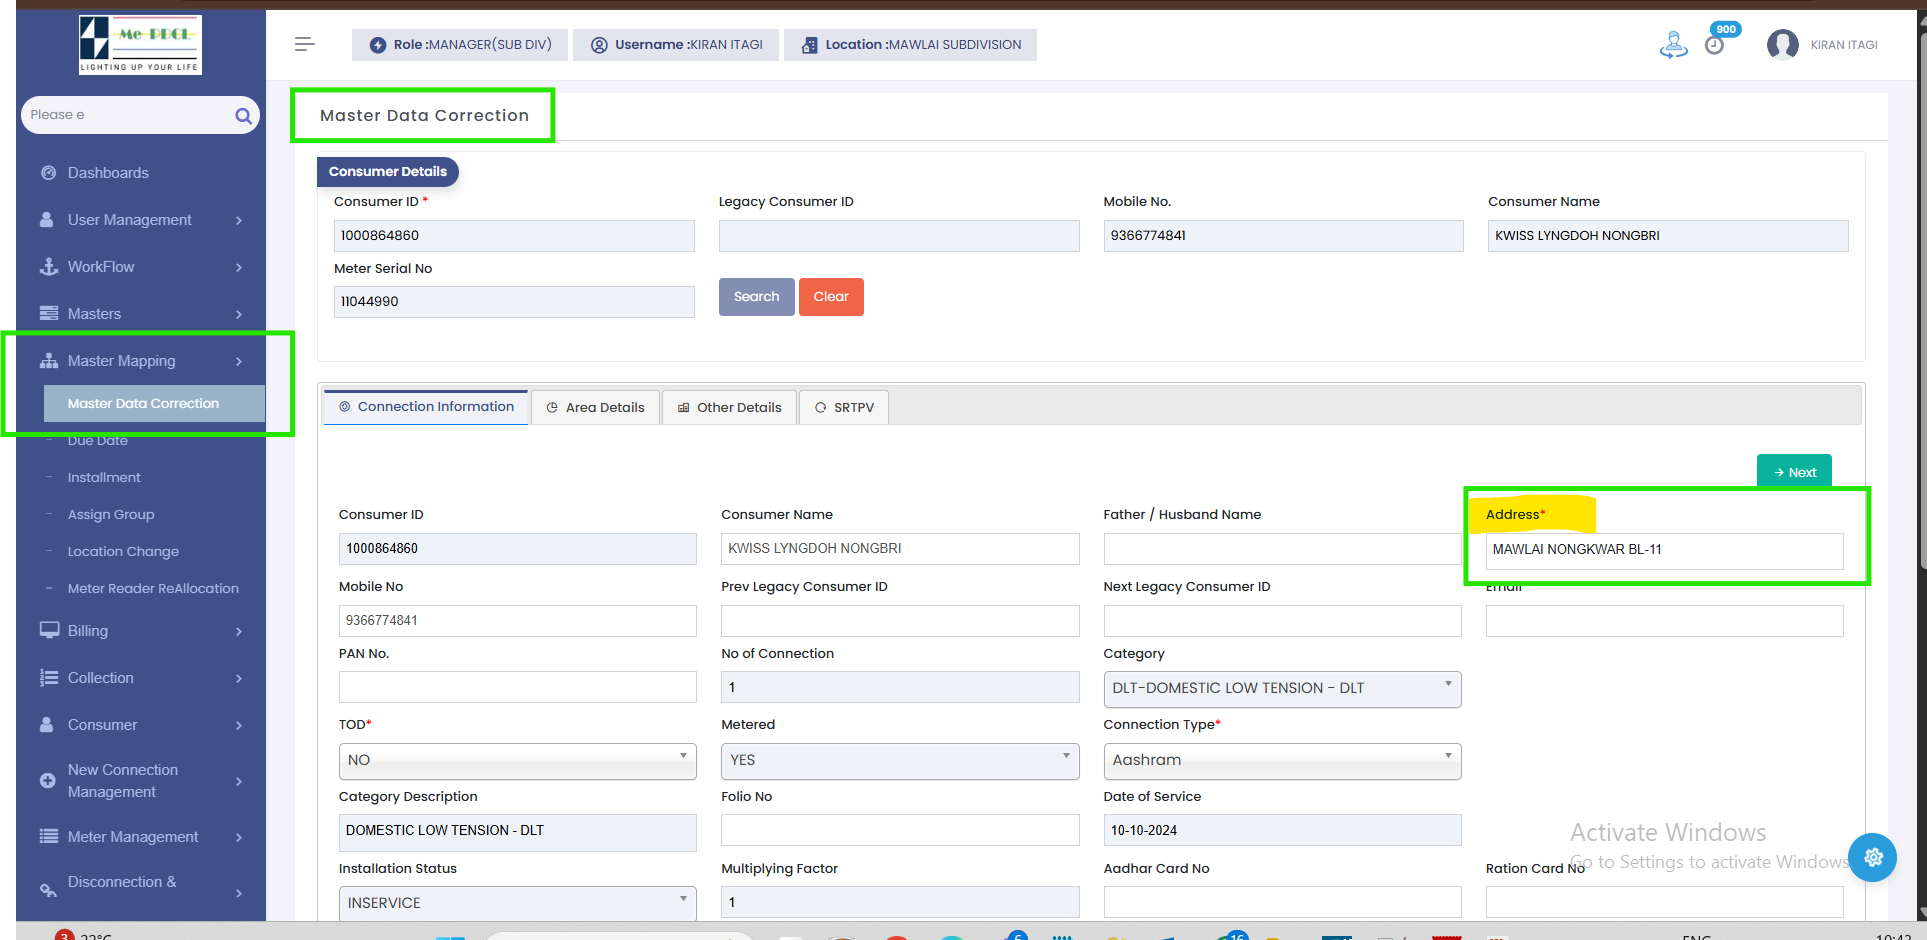Click the PAN No. input field
Viewport: 1927px width, 940px height.
[x=518, y=687]
